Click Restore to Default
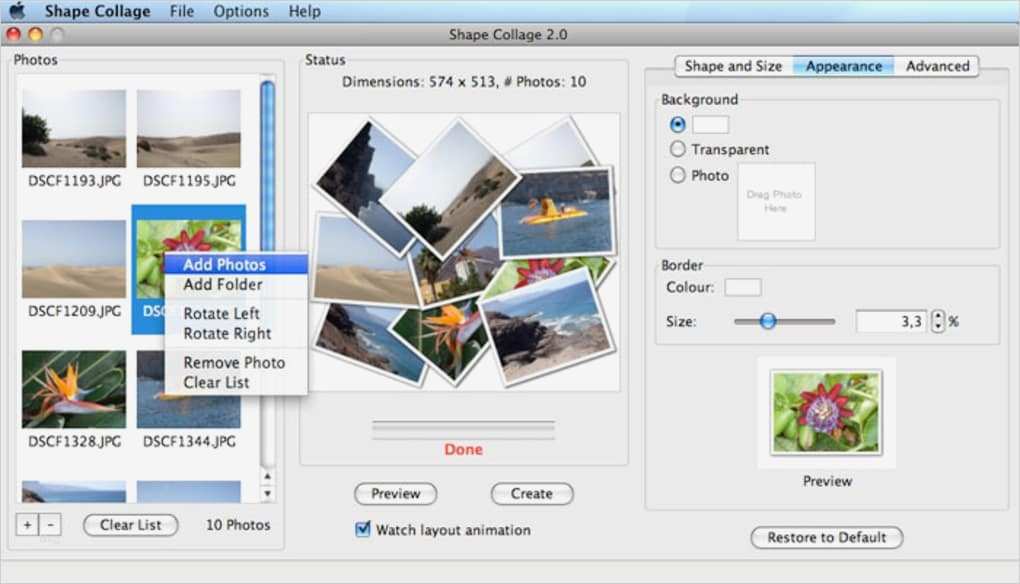This screenshot has width=1020, height=584. (x=825, y=537)
